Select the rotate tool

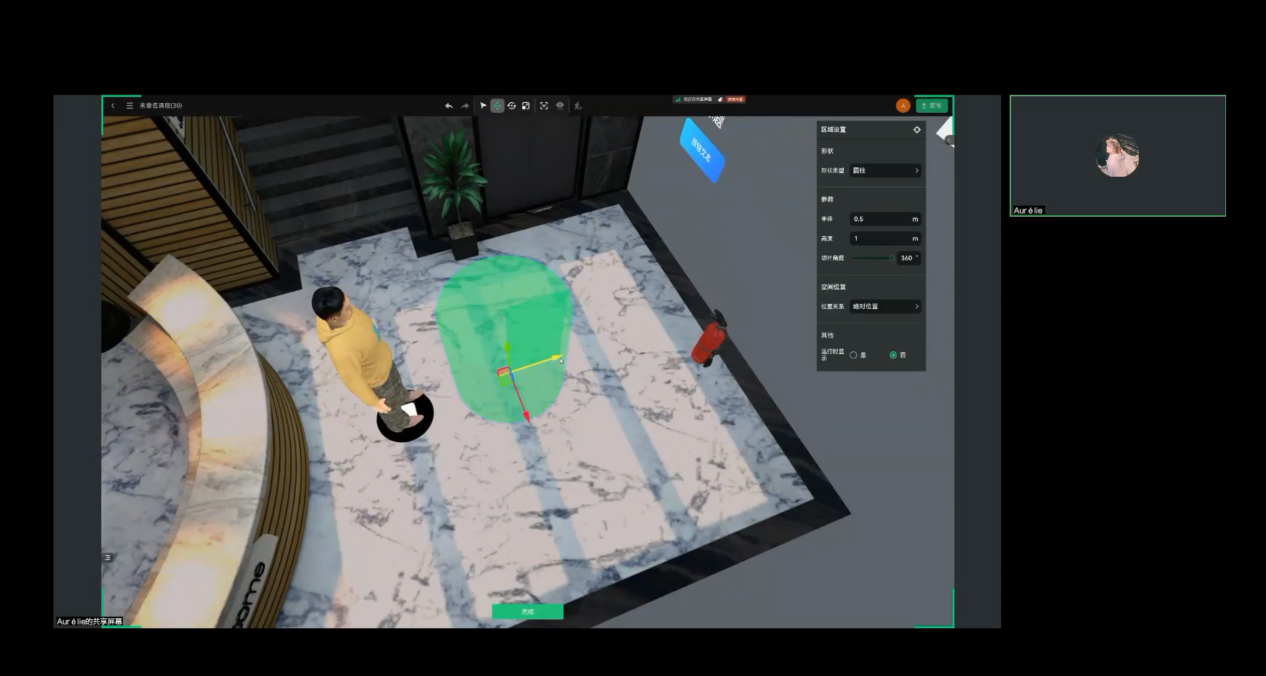511,106
